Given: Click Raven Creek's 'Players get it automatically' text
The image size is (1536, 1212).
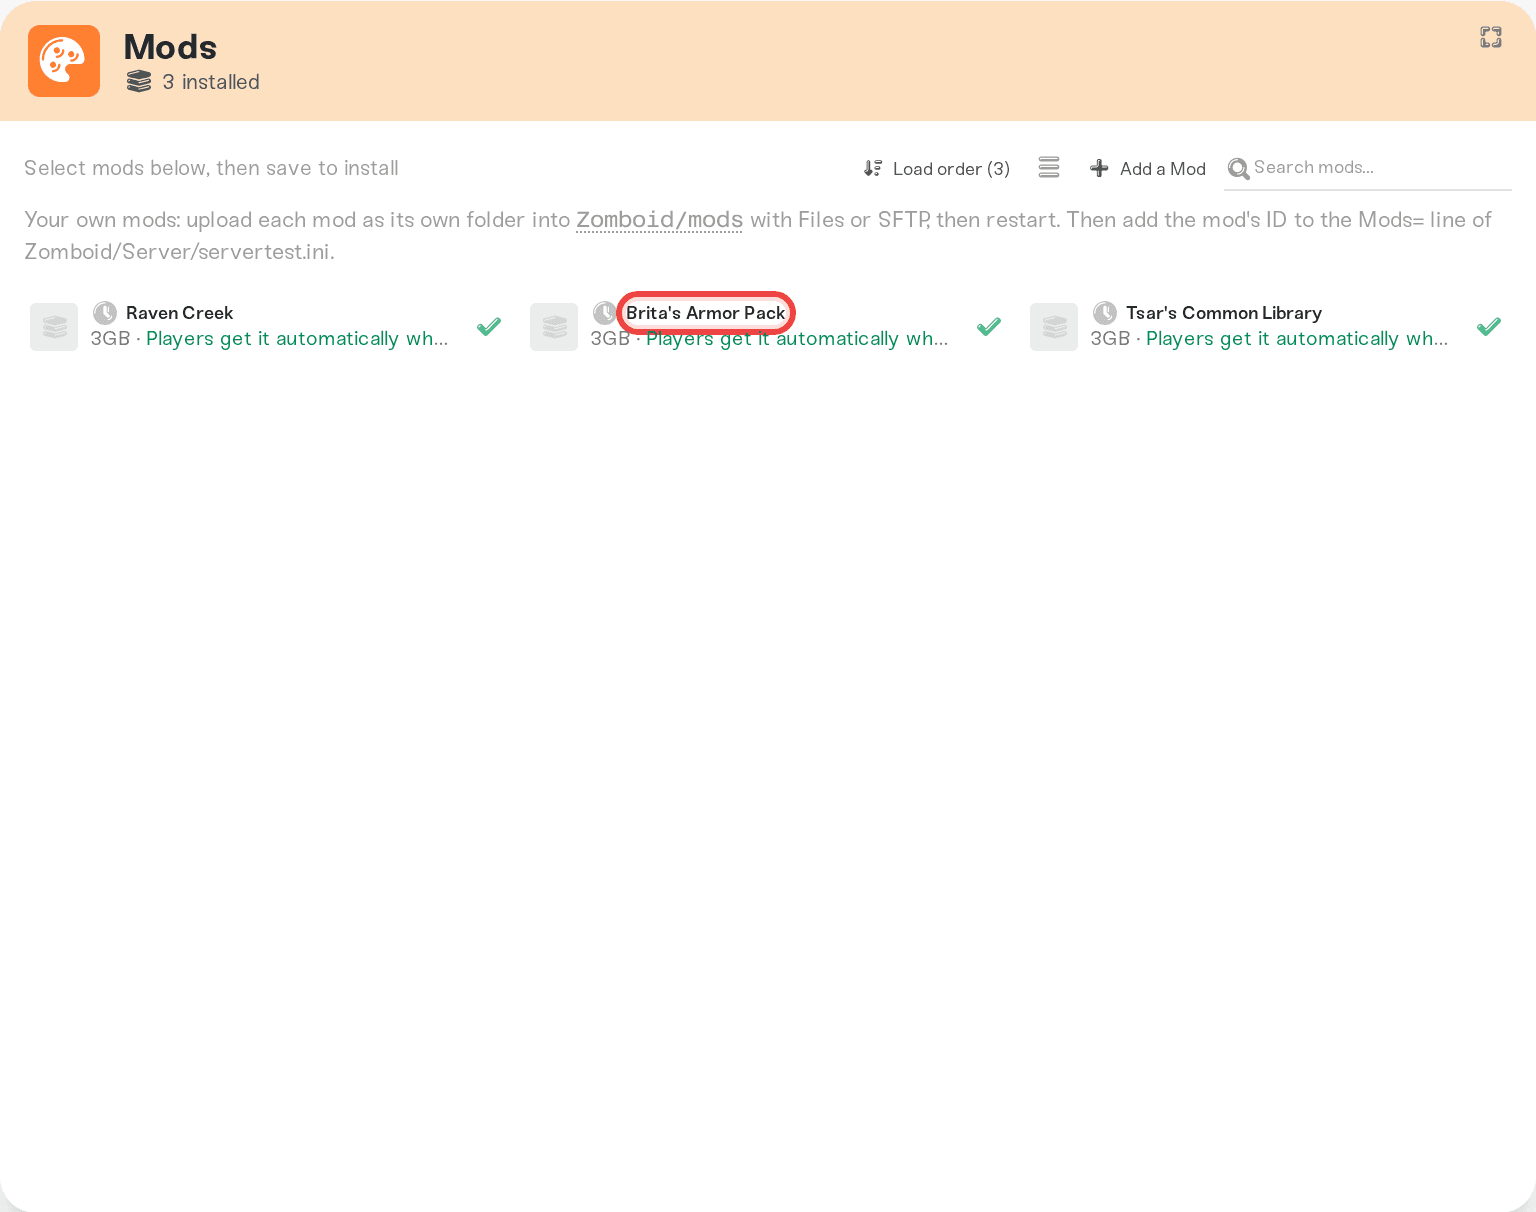Looking at the screenshot, I should point(297,339).
